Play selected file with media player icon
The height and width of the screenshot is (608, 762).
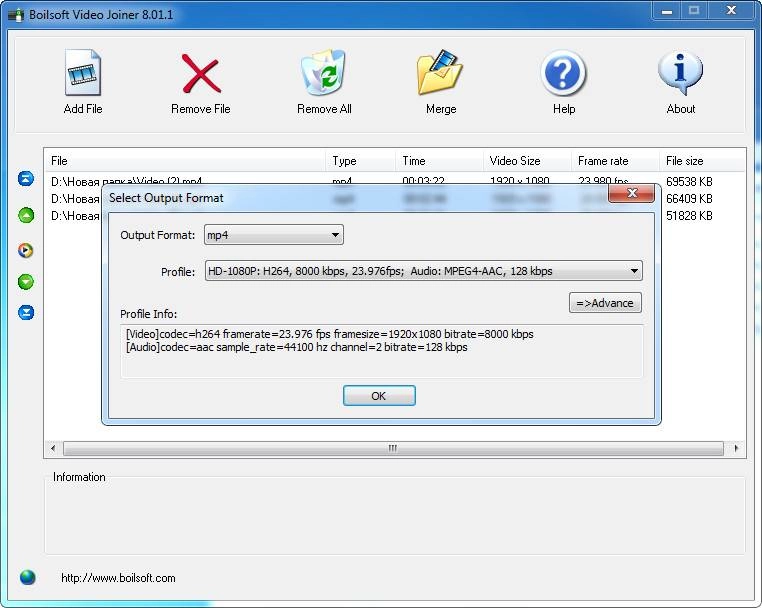(26, 250)
